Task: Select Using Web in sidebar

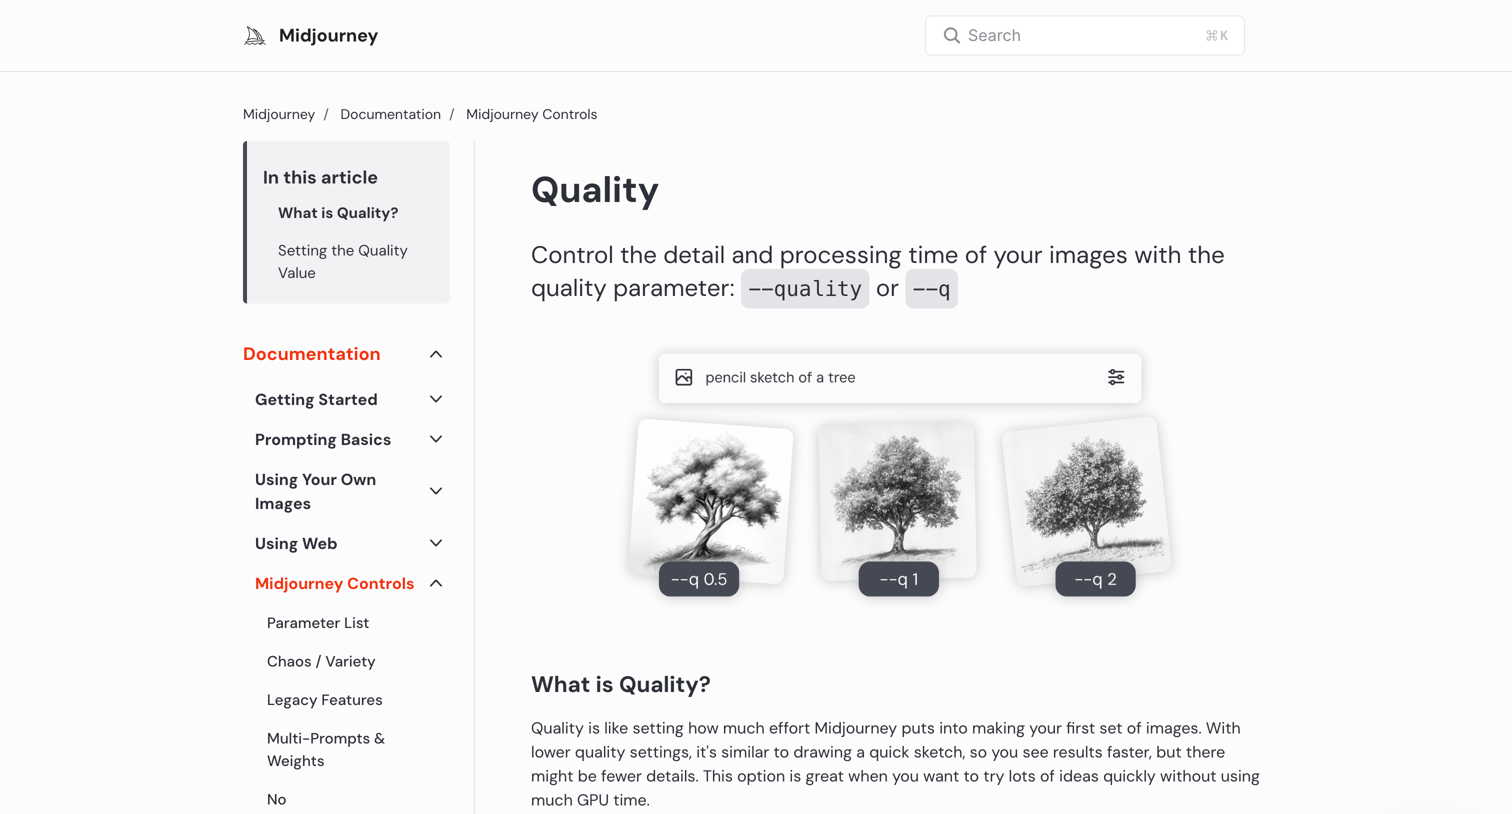Action: (x=296, y=543)
